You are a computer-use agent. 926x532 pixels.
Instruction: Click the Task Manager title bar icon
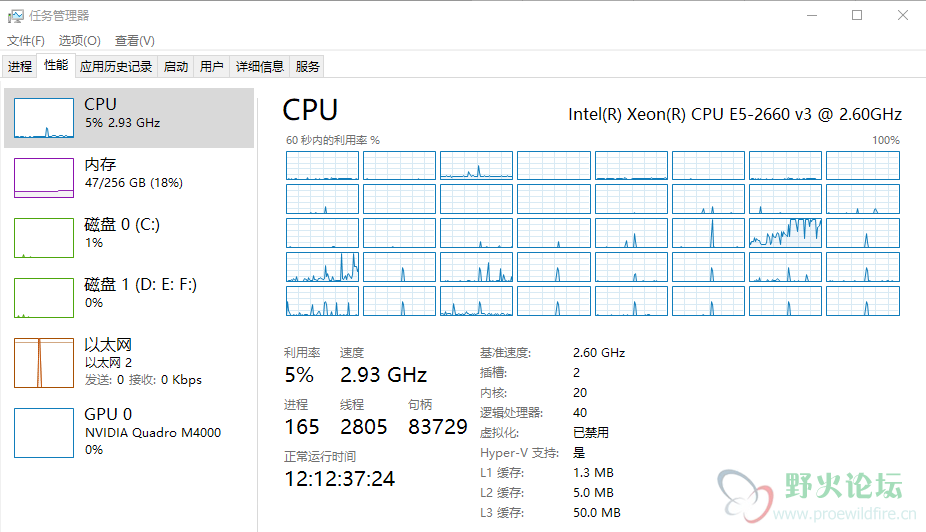pos(15,16)
